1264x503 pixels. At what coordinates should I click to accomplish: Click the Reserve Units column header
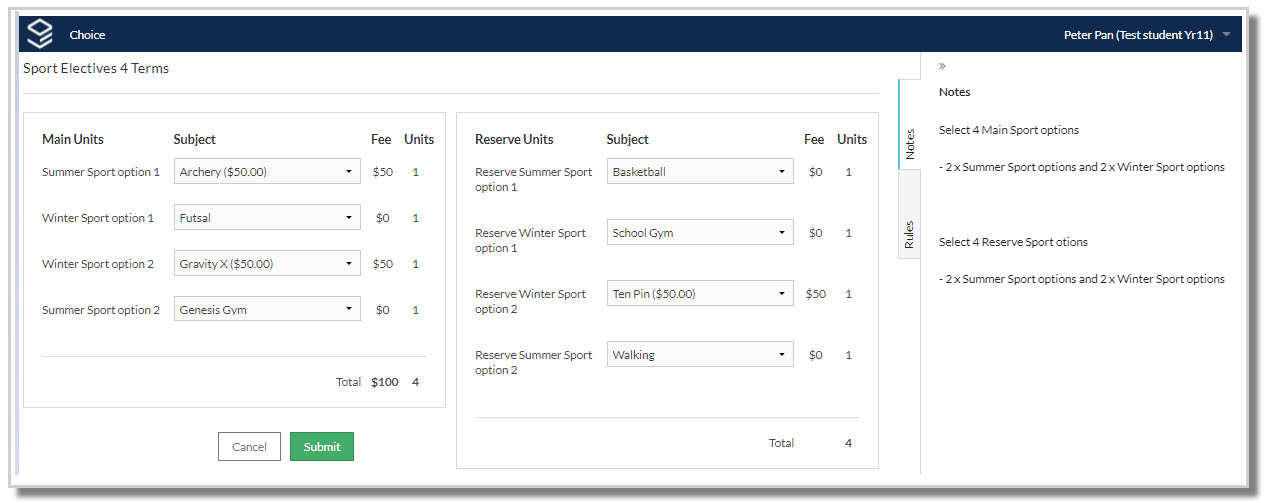pos(514,140)
